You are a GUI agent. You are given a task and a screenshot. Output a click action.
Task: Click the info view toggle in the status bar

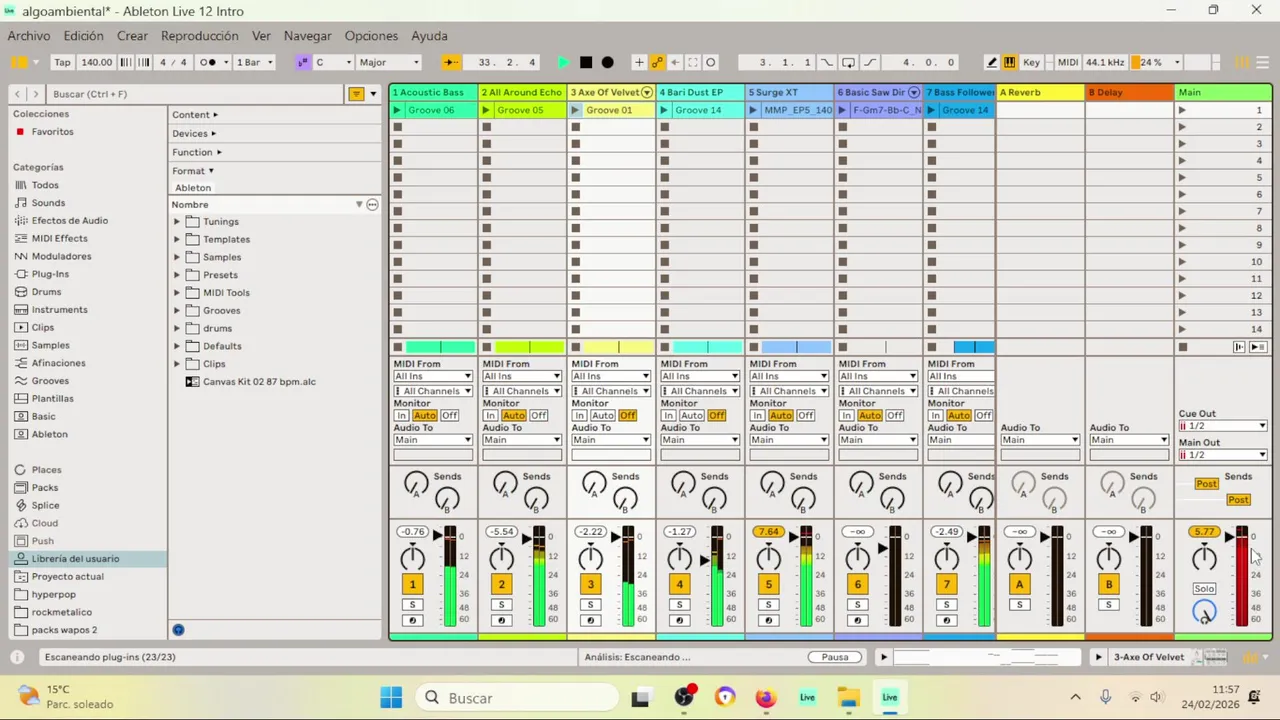17,657
